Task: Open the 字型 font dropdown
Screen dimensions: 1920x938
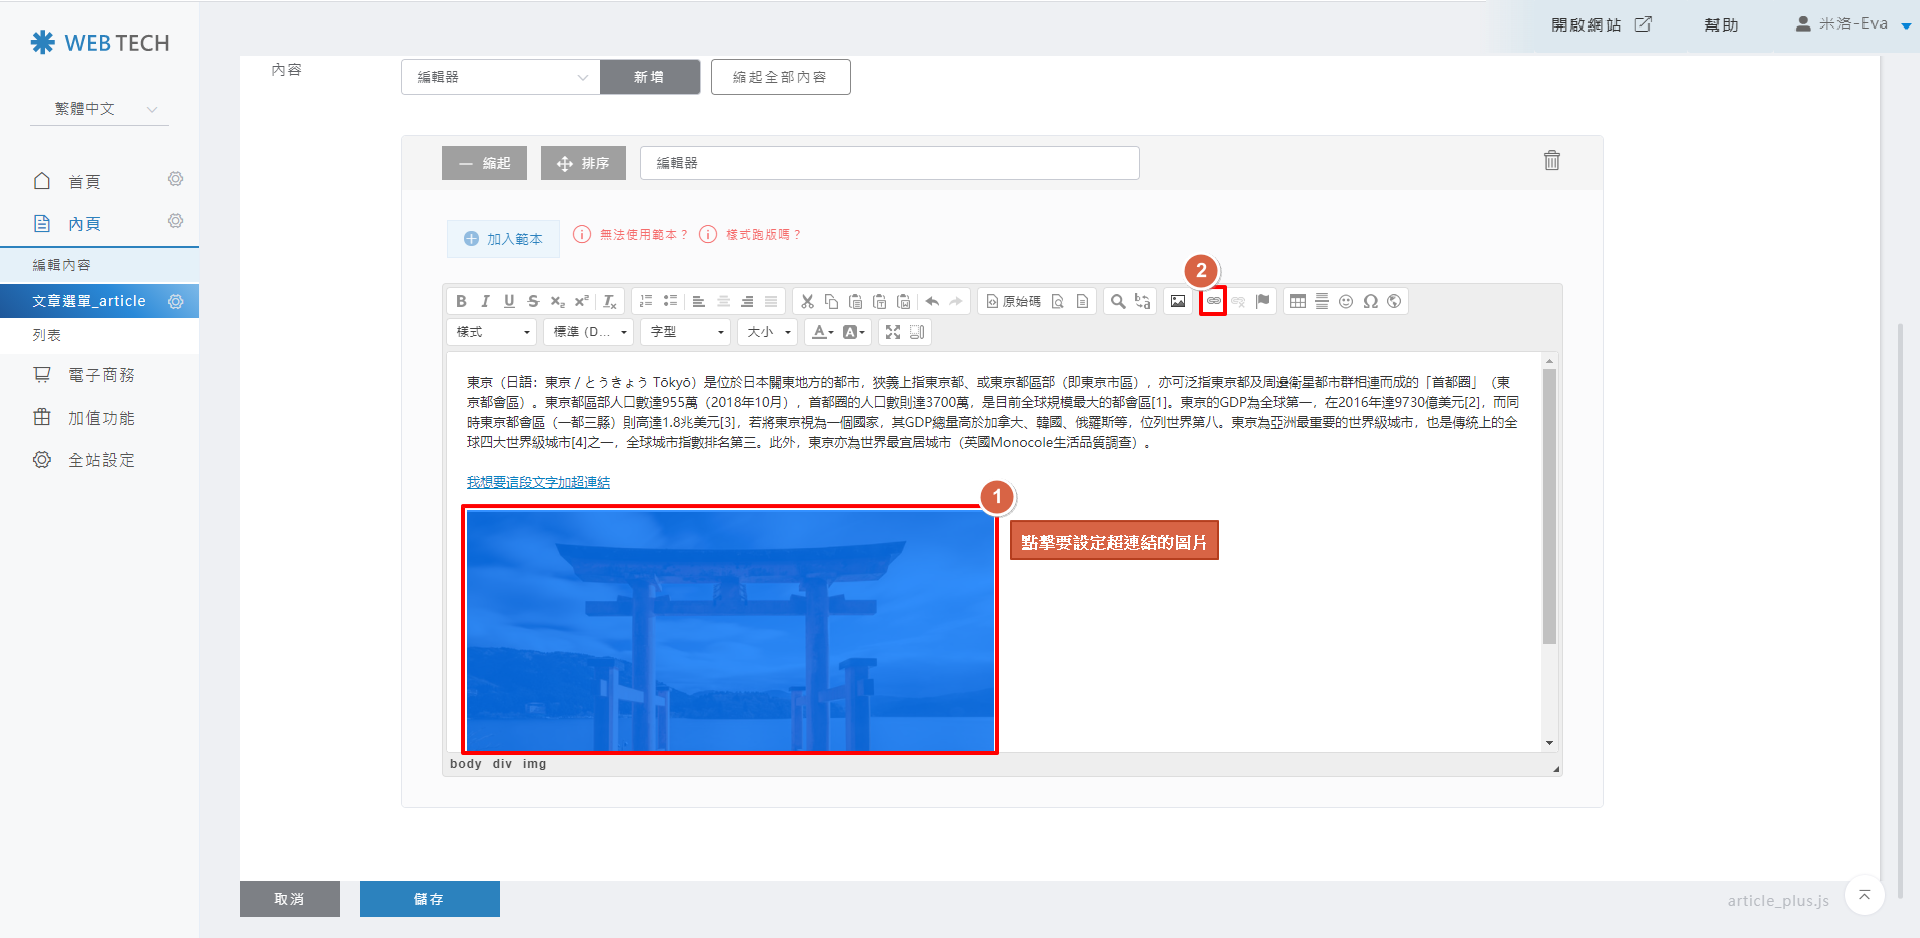Action: 686,332
